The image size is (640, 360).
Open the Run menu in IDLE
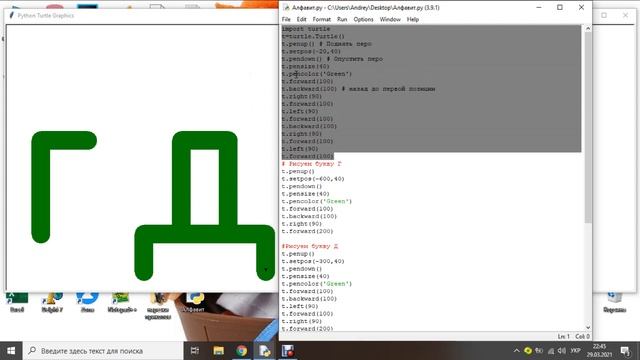pos(342,19)
